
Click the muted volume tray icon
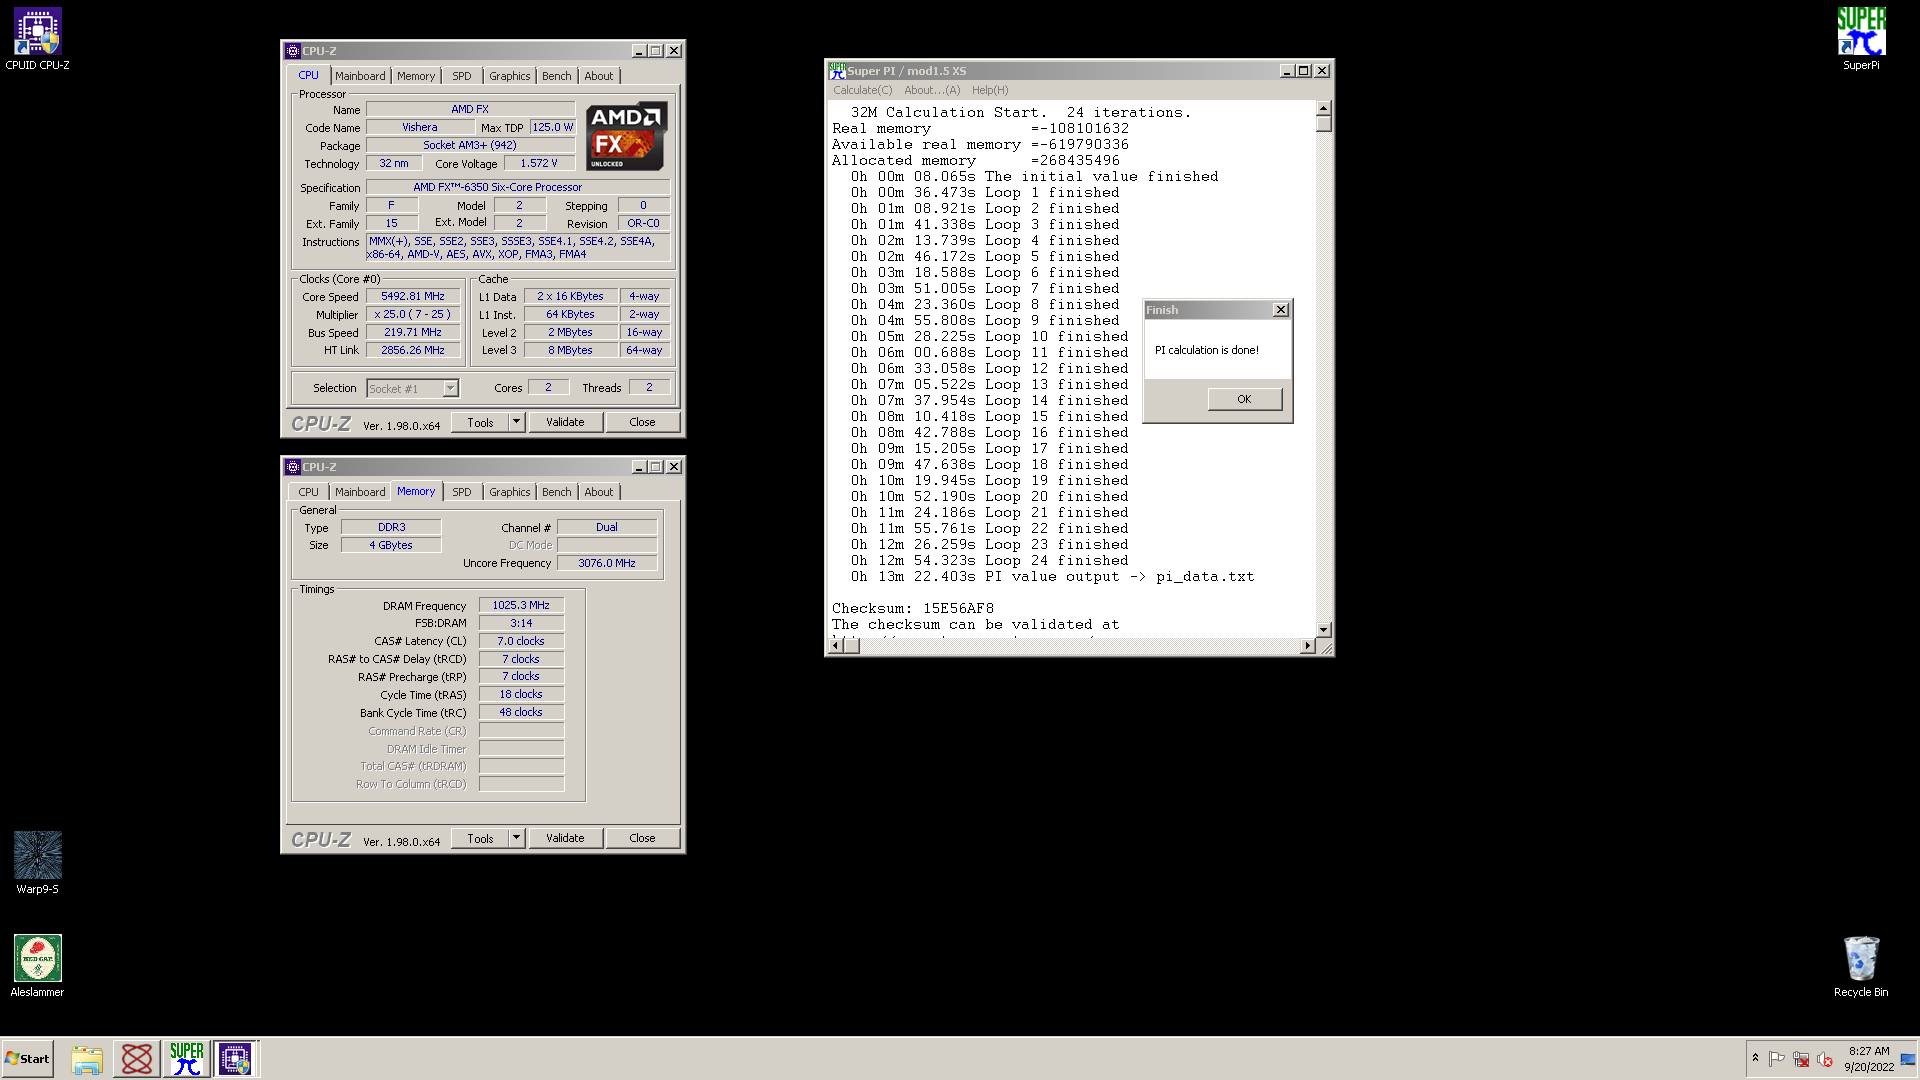coord(1825,1059)
